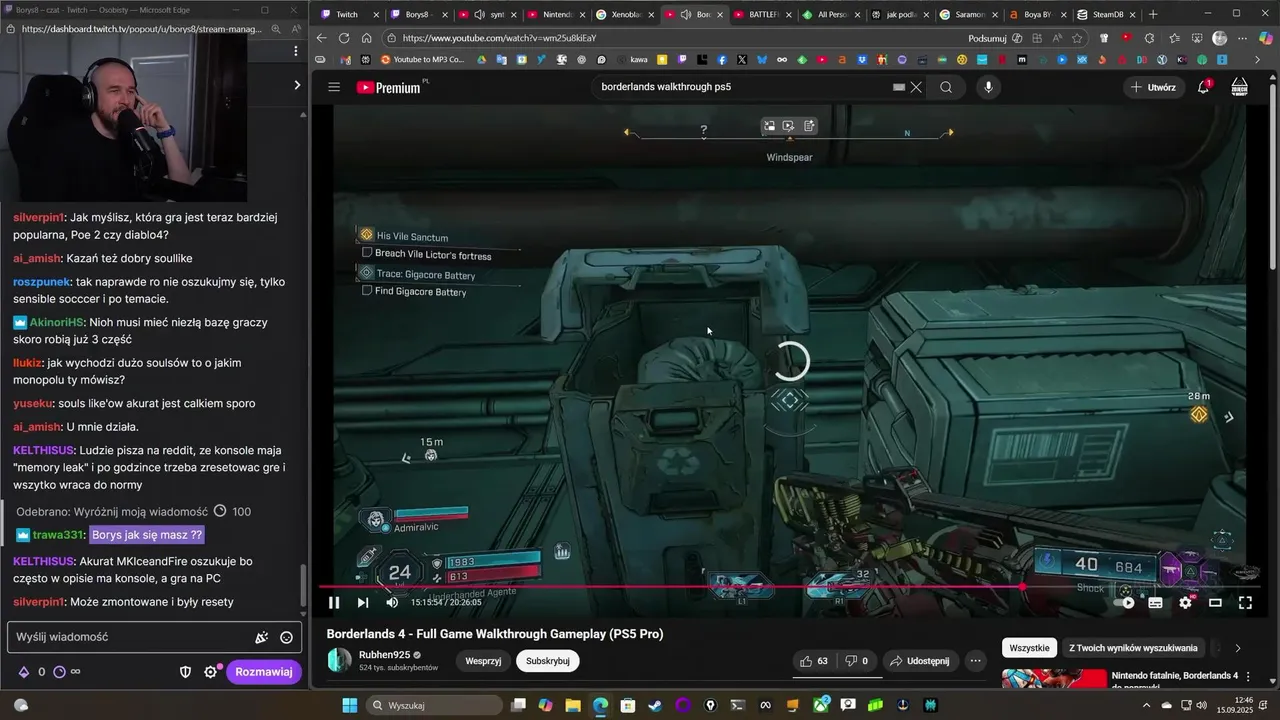Open Steam from the taskbar
This screenshot has width=1280, height=720.
pos(654,705)
